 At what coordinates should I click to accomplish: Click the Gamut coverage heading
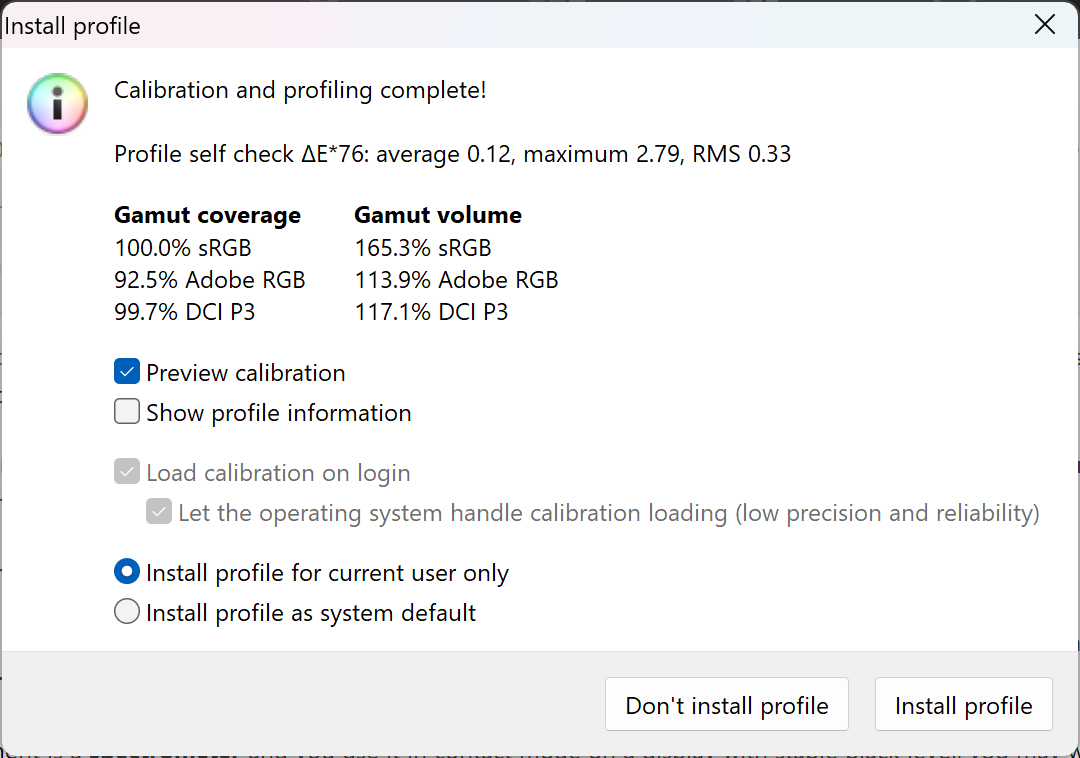click(207, 215)
